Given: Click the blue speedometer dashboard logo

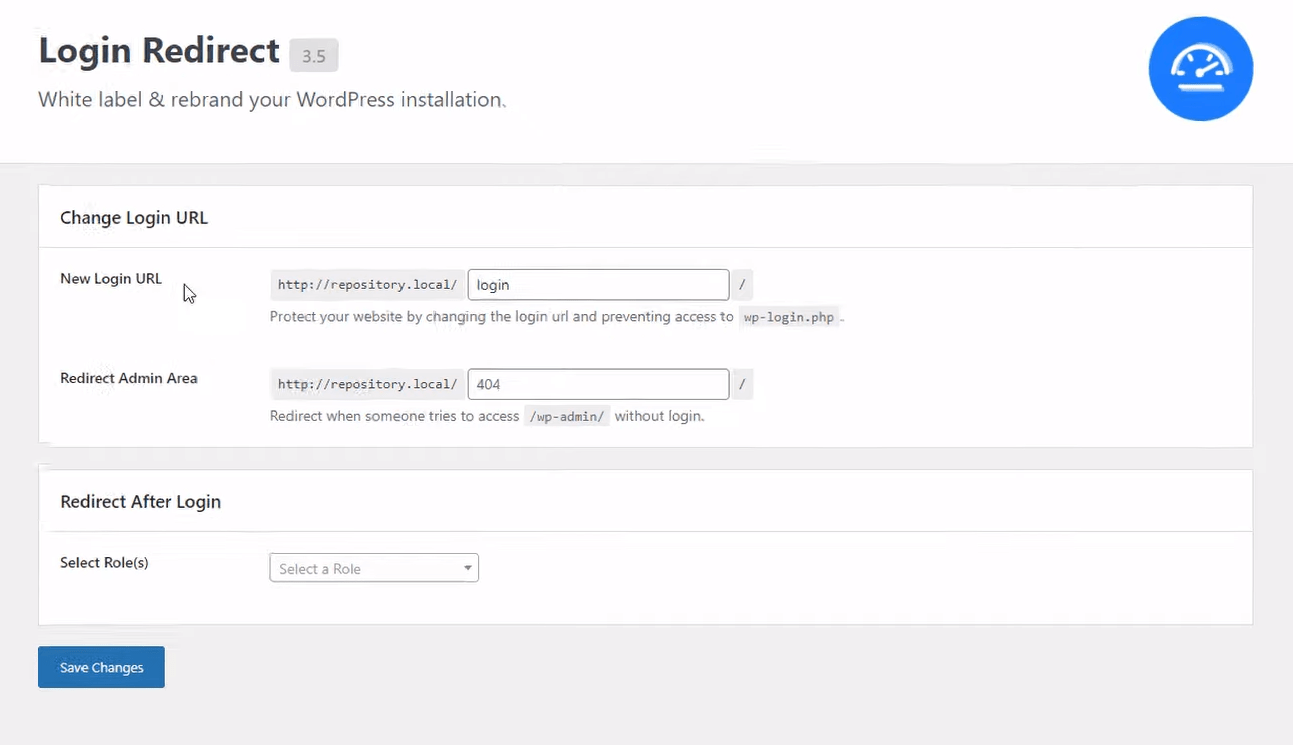Looking at the screenshot, I should tap(1200, 69).
